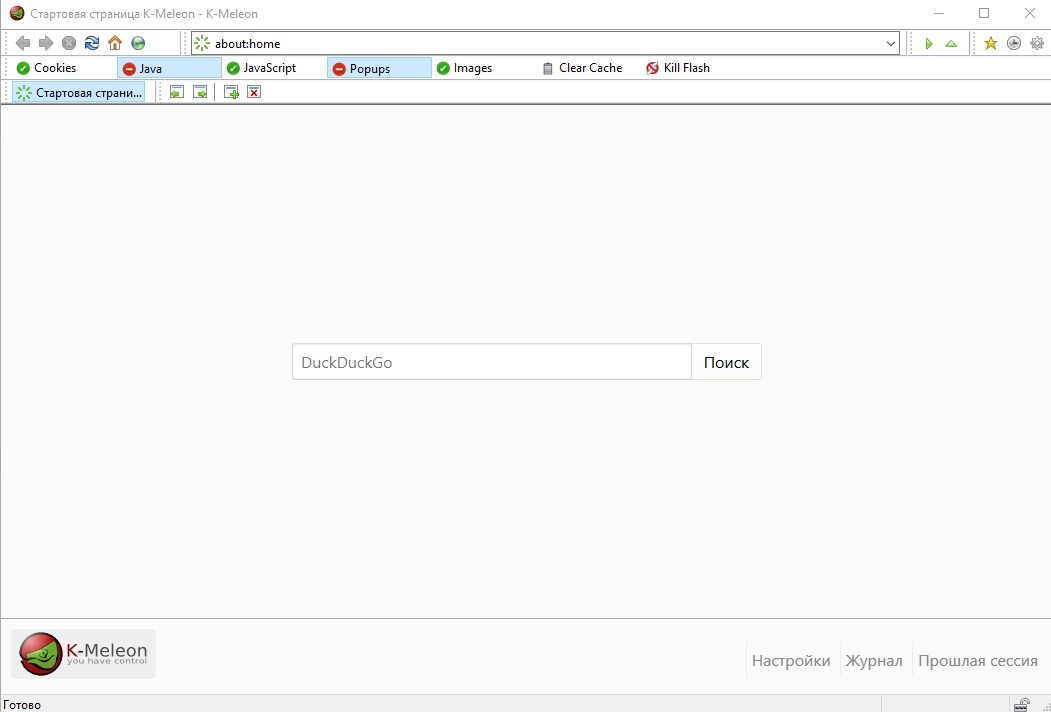Focus the DuckDuckGo search box
1051x712 pixels.
click(492, 362)
